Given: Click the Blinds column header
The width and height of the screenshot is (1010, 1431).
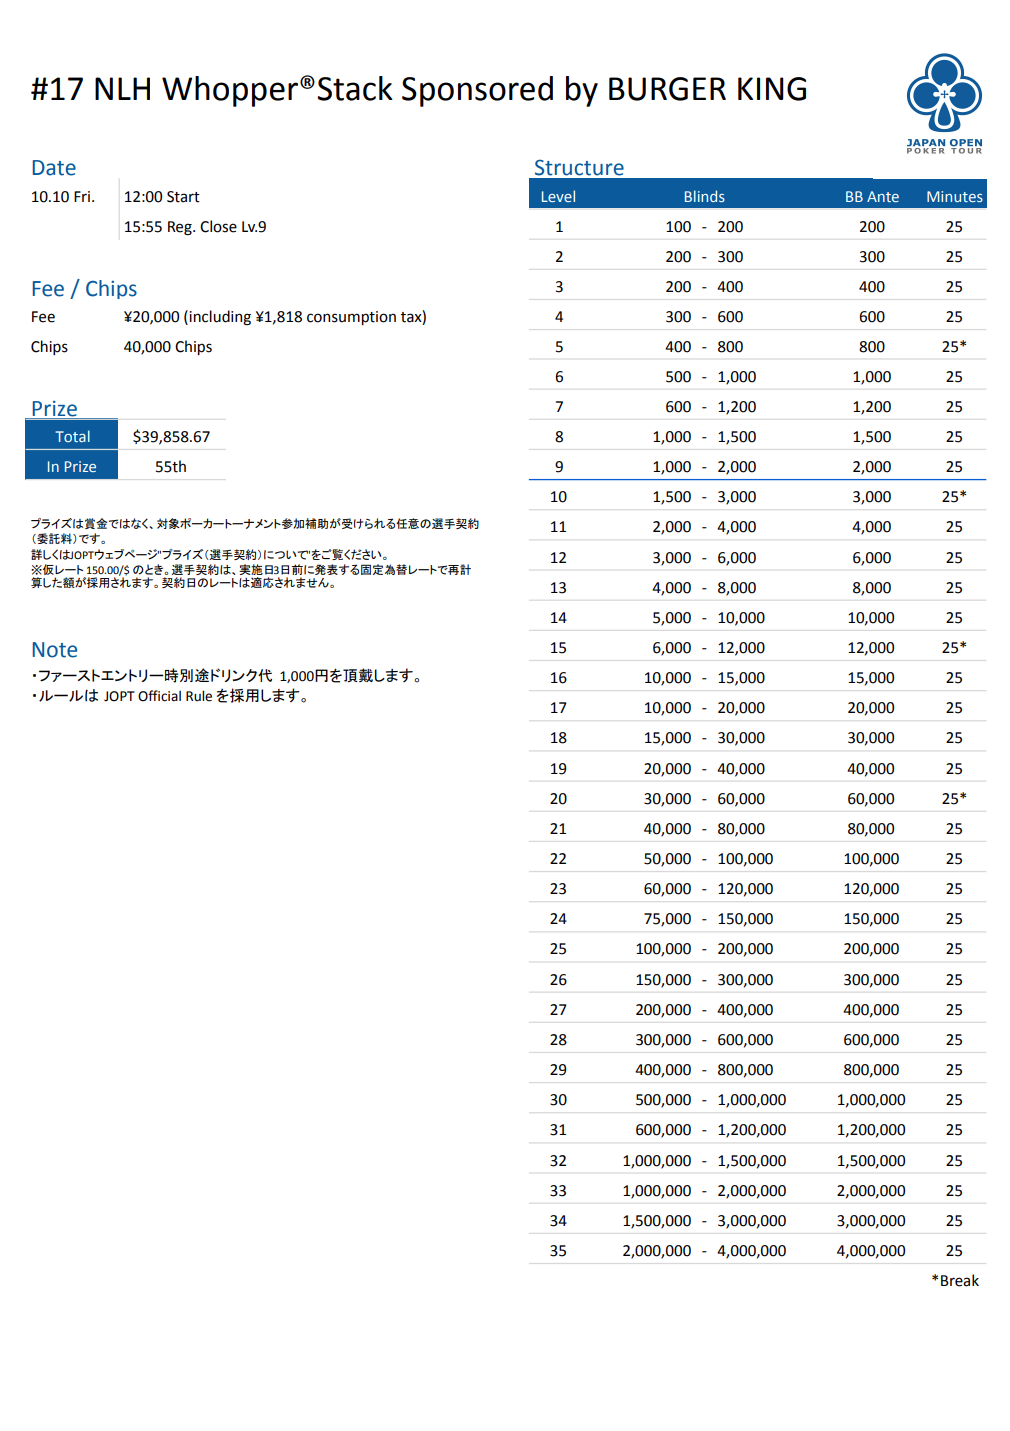Looking at the screenshot, I should tap(704, 197).
